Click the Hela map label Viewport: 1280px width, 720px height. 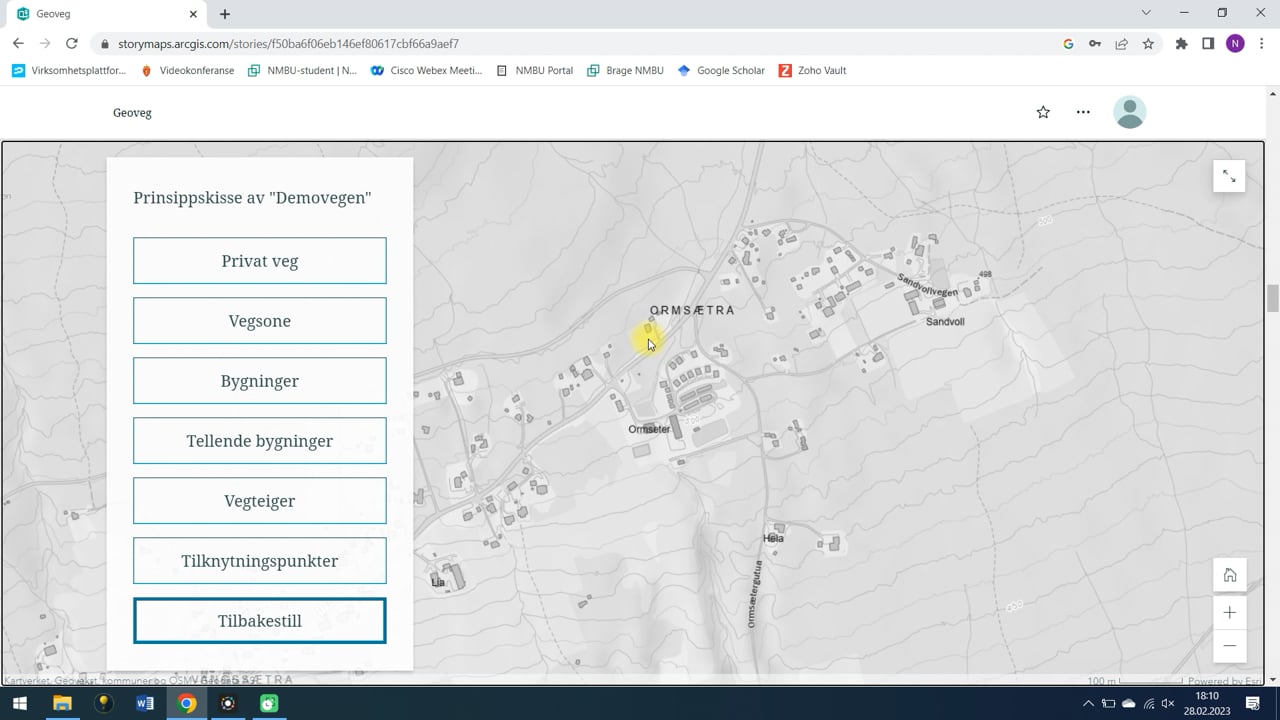pos(773,538)
